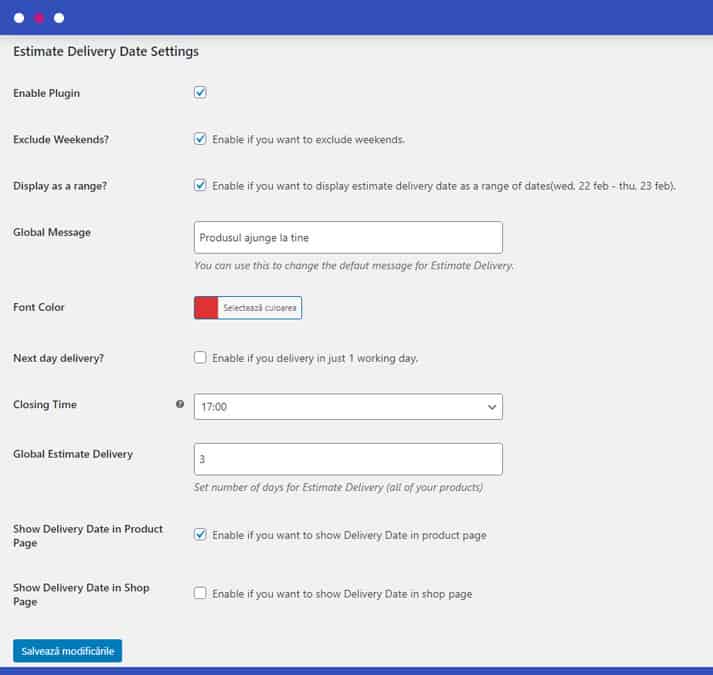Image resolution: width=713 pixels, height=675 pixels.
Task: Click the first white window dot
Action: point(19,18)
